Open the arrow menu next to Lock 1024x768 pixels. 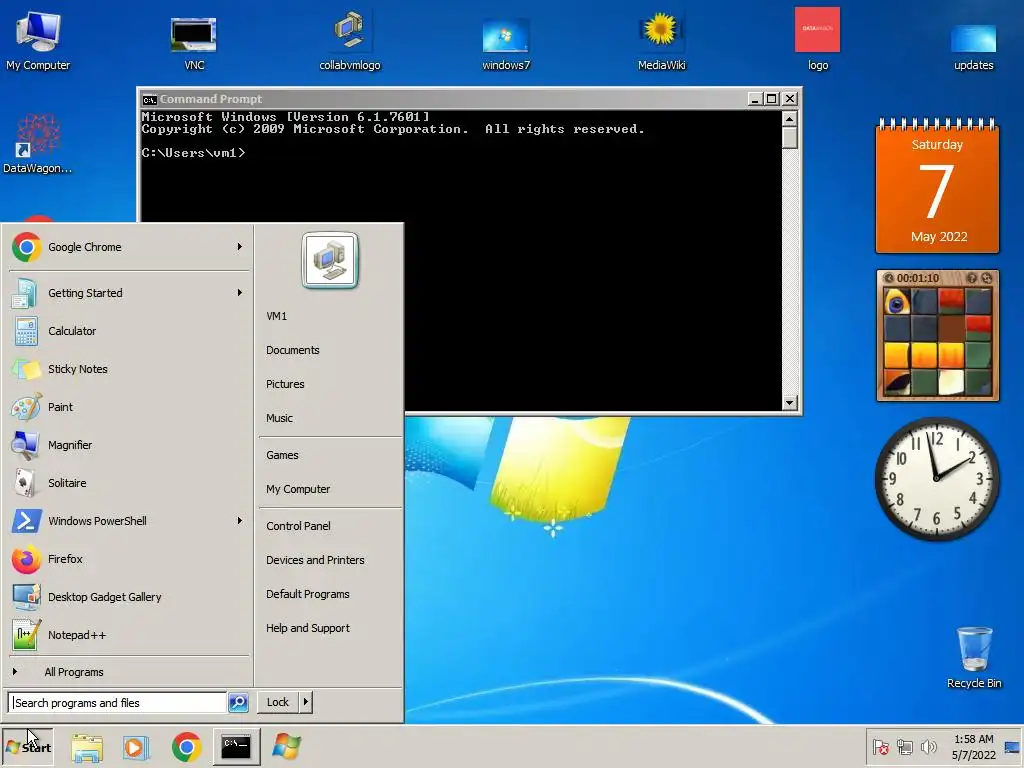tap(306, 702)
